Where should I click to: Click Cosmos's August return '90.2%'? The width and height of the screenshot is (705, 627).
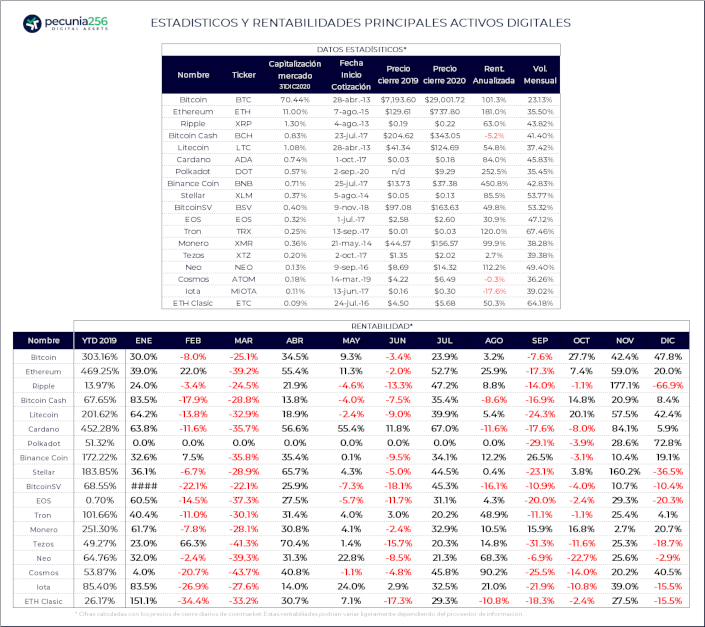click(494, 573)
